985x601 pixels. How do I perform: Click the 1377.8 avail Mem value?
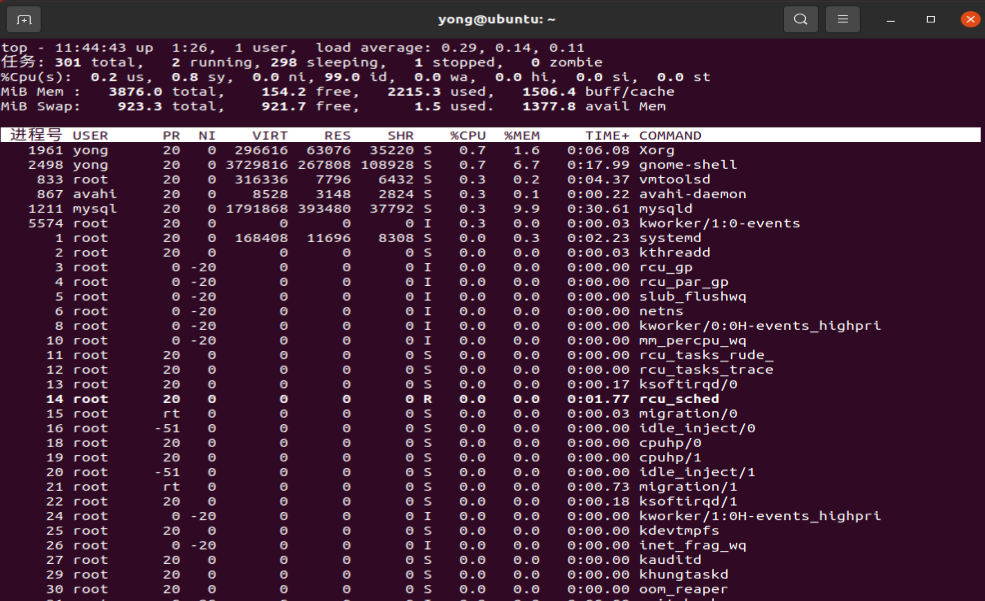coord(549,106)
